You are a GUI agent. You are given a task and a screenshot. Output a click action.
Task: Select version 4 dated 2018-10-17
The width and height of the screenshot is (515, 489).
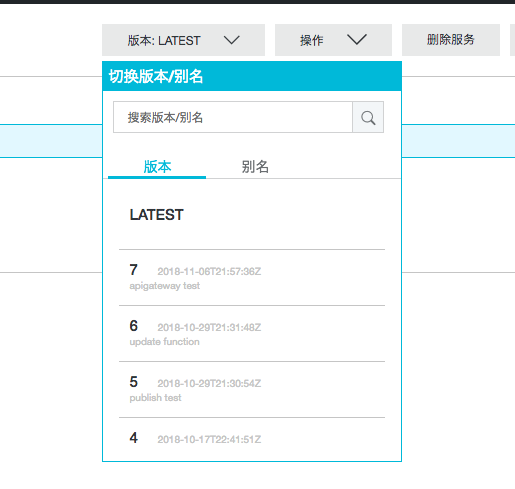tap(252, 439)
